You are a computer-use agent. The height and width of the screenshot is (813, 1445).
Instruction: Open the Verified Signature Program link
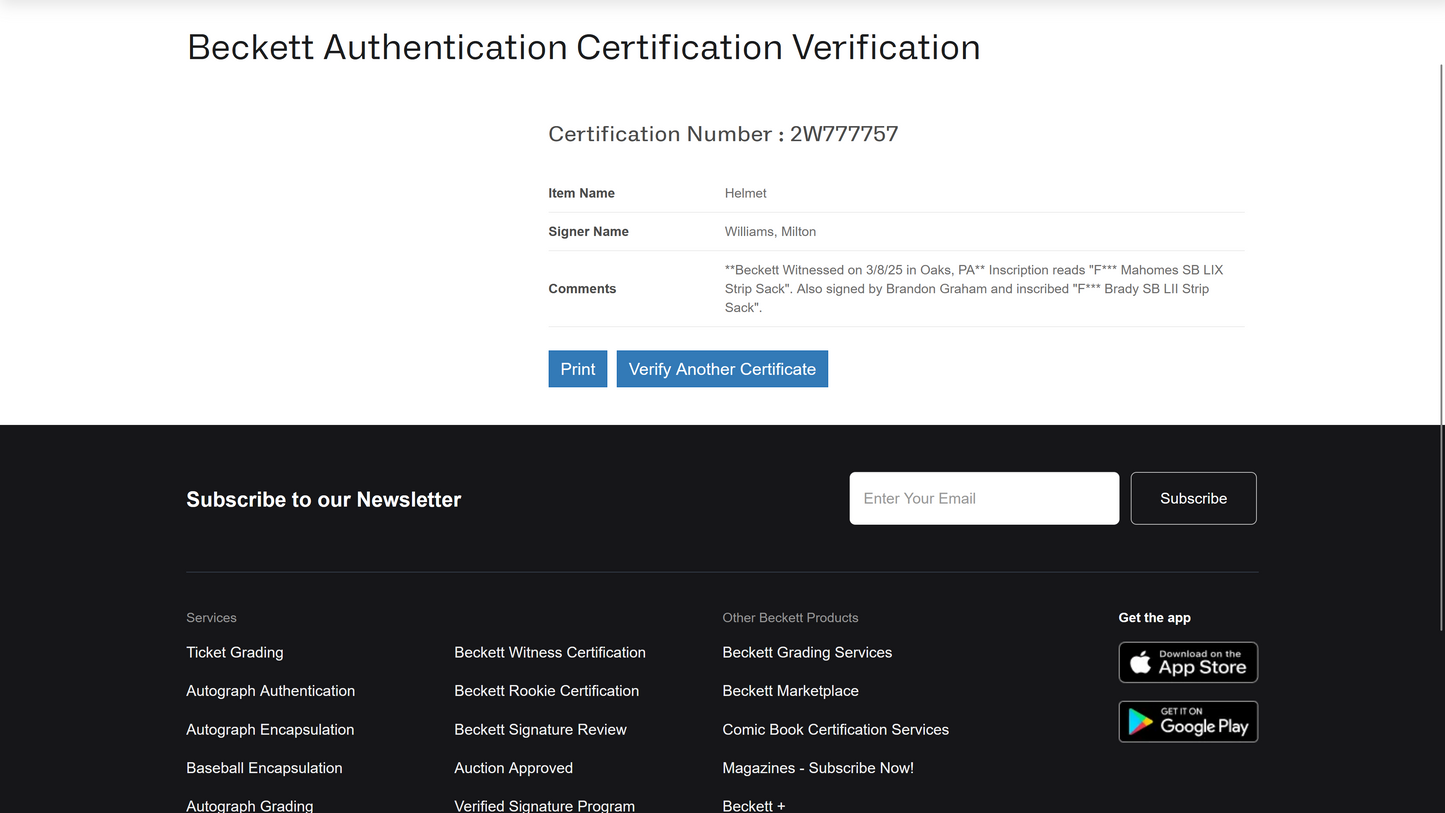[544, 805]
